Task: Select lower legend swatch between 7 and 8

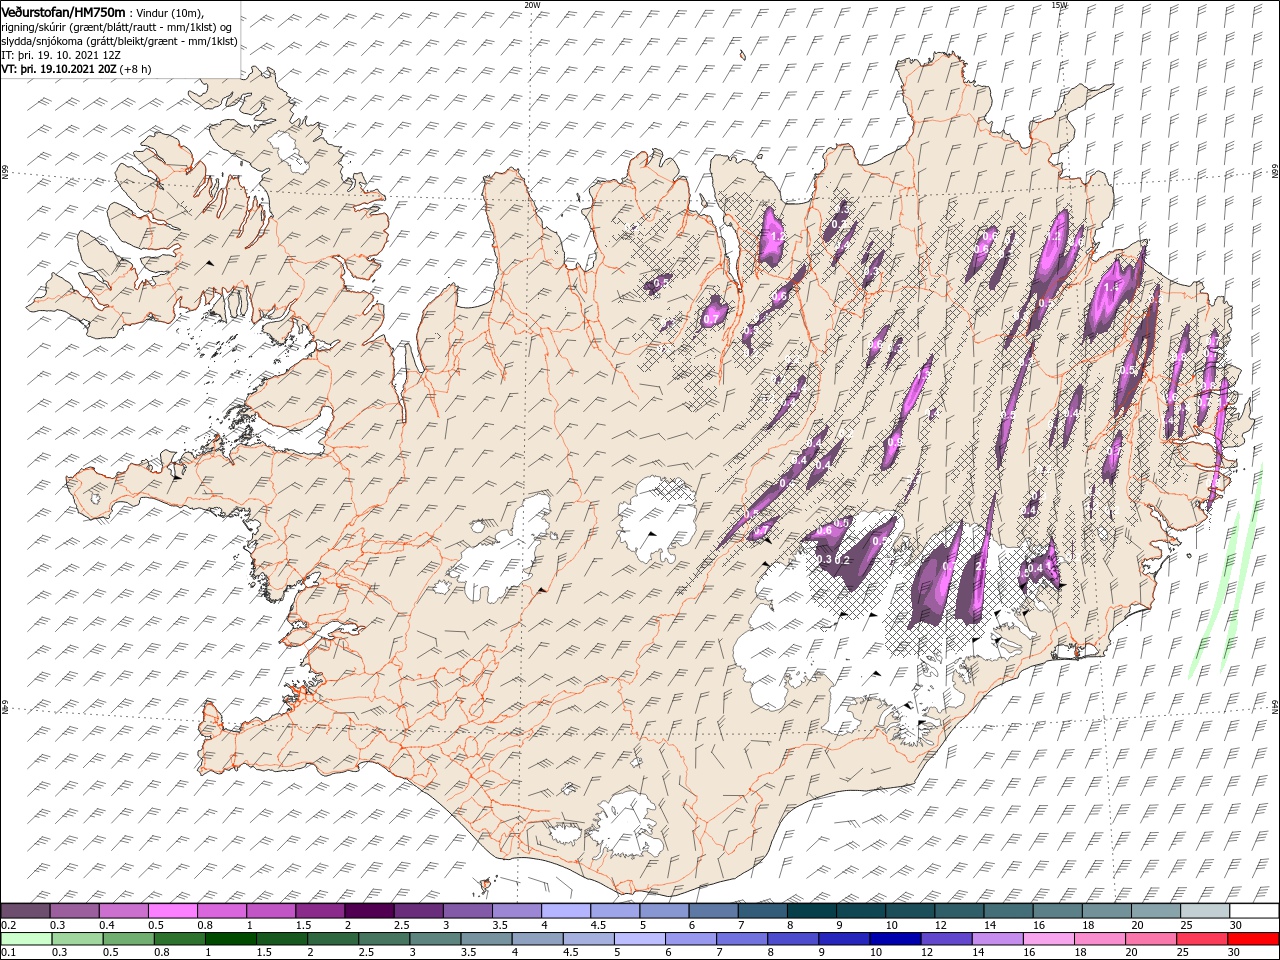Action: coord(742,939)
